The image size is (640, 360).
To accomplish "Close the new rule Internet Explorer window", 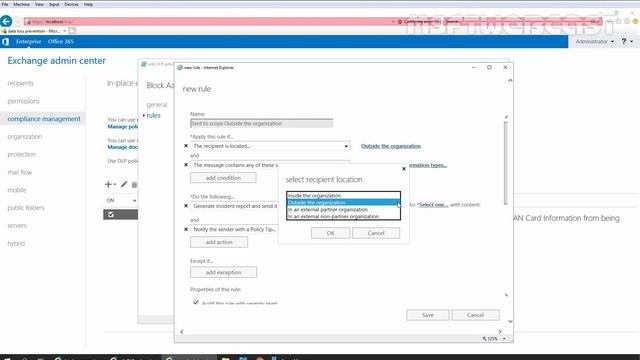I will tap(505, 67).
